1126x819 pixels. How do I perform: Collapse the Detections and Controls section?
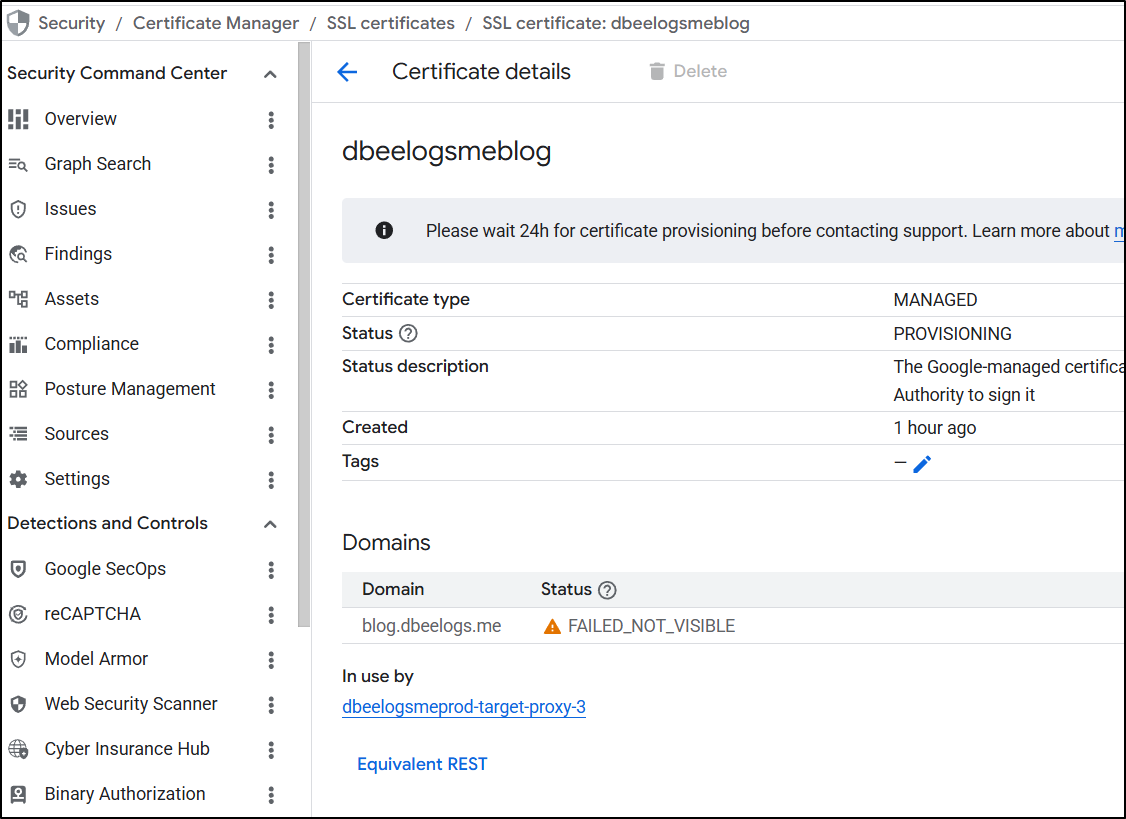pyautogui.click(x=270, y=524)
